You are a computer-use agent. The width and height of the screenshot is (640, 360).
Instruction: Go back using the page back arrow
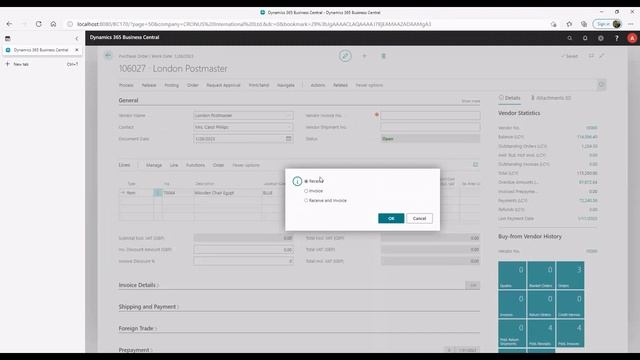click(108, 56)
